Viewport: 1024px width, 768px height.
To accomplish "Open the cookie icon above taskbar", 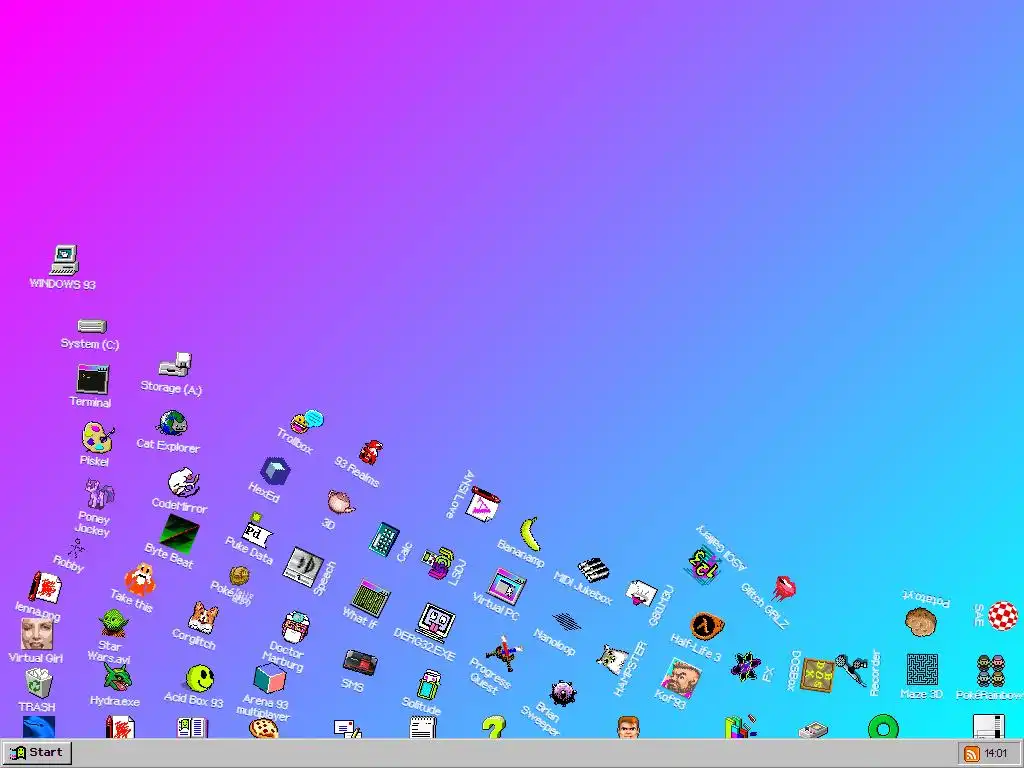I will point(264,728).
